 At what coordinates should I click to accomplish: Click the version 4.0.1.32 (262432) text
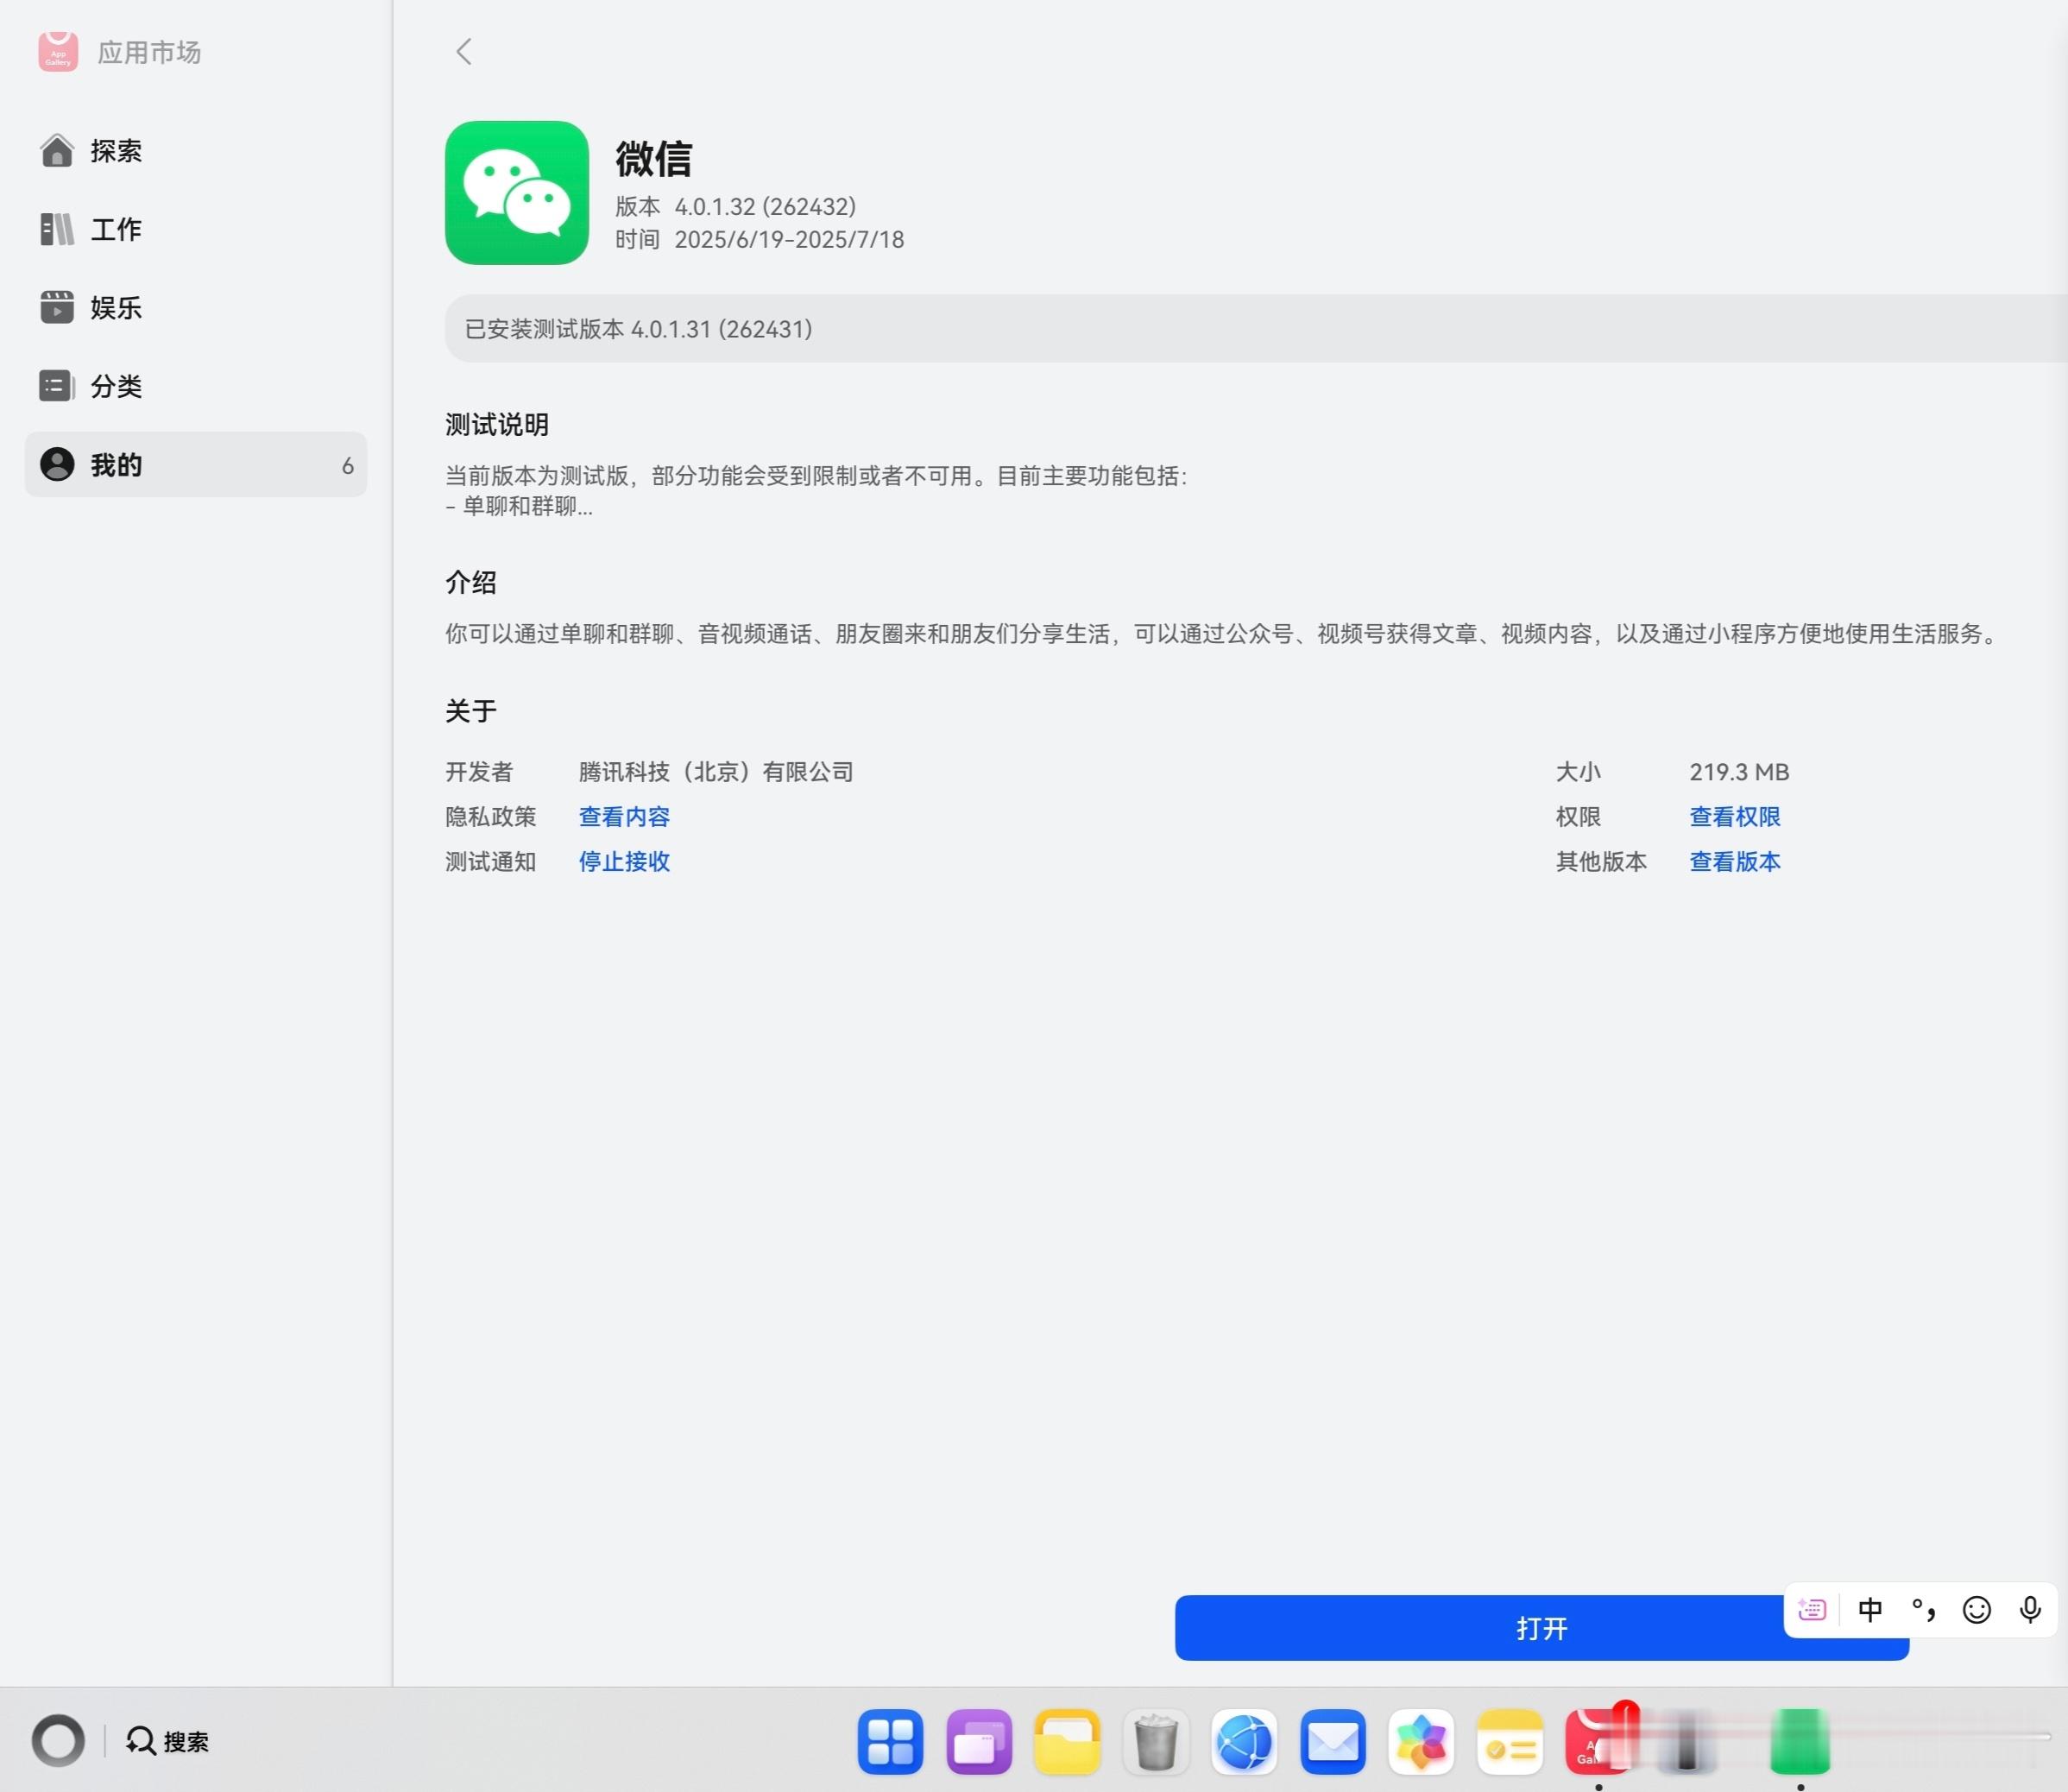point(765,207)
